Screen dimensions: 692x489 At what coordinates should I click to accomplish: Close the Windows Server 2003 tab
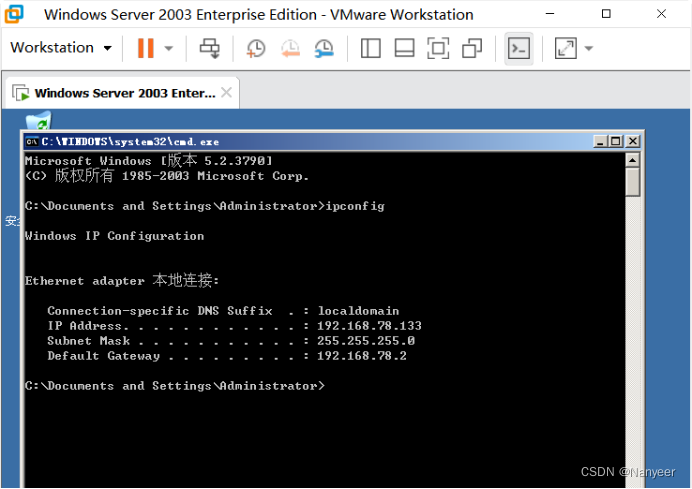(226, 93)
